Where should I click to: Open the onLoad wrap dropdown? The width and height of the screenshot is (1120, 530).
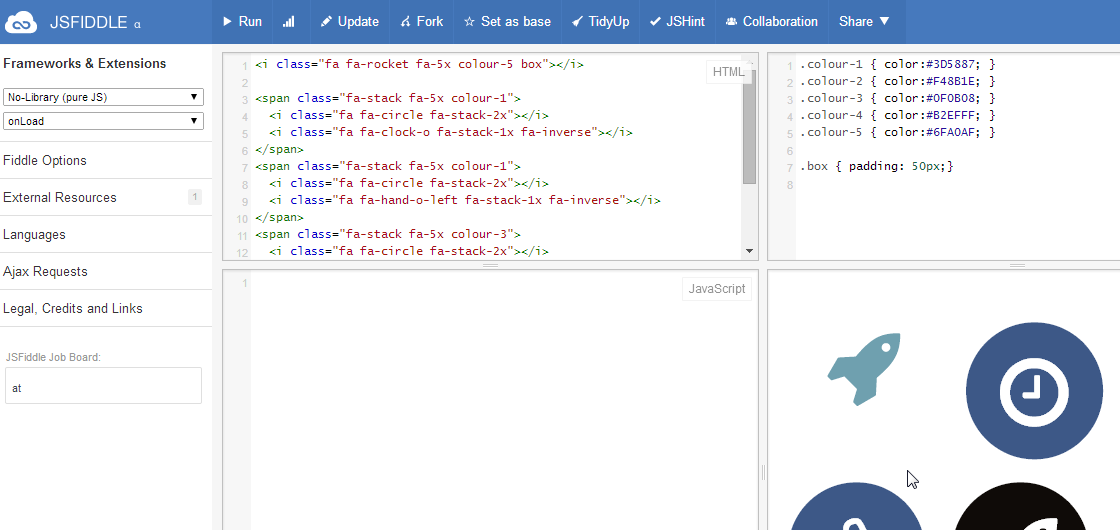click(104, 121)
